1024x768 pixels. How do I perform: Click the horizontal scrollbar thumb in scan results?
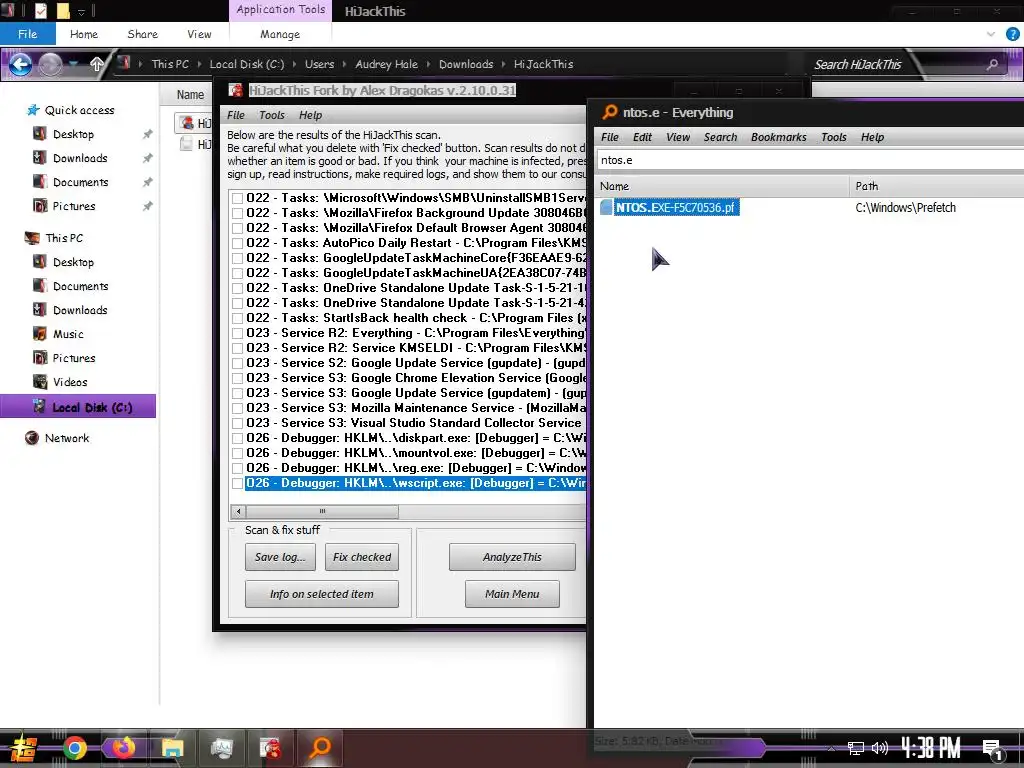pos(322,511)
